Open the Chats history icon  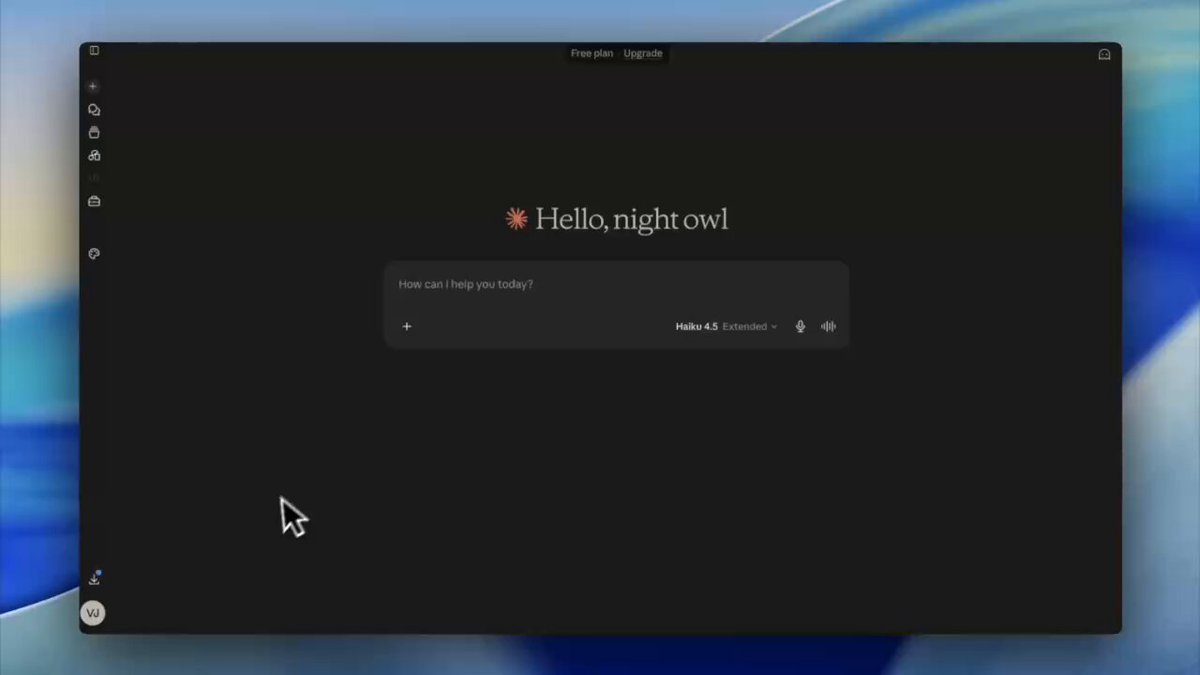tap(94, 110)
